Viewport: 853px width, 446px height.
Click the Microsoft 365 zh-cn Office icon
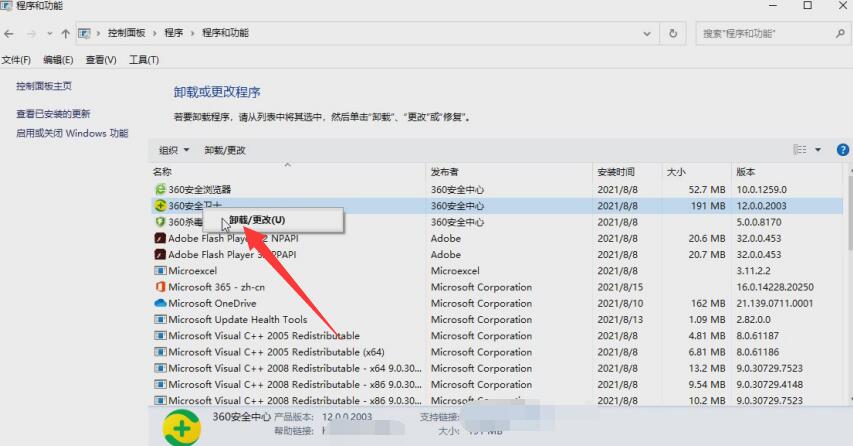160,287
